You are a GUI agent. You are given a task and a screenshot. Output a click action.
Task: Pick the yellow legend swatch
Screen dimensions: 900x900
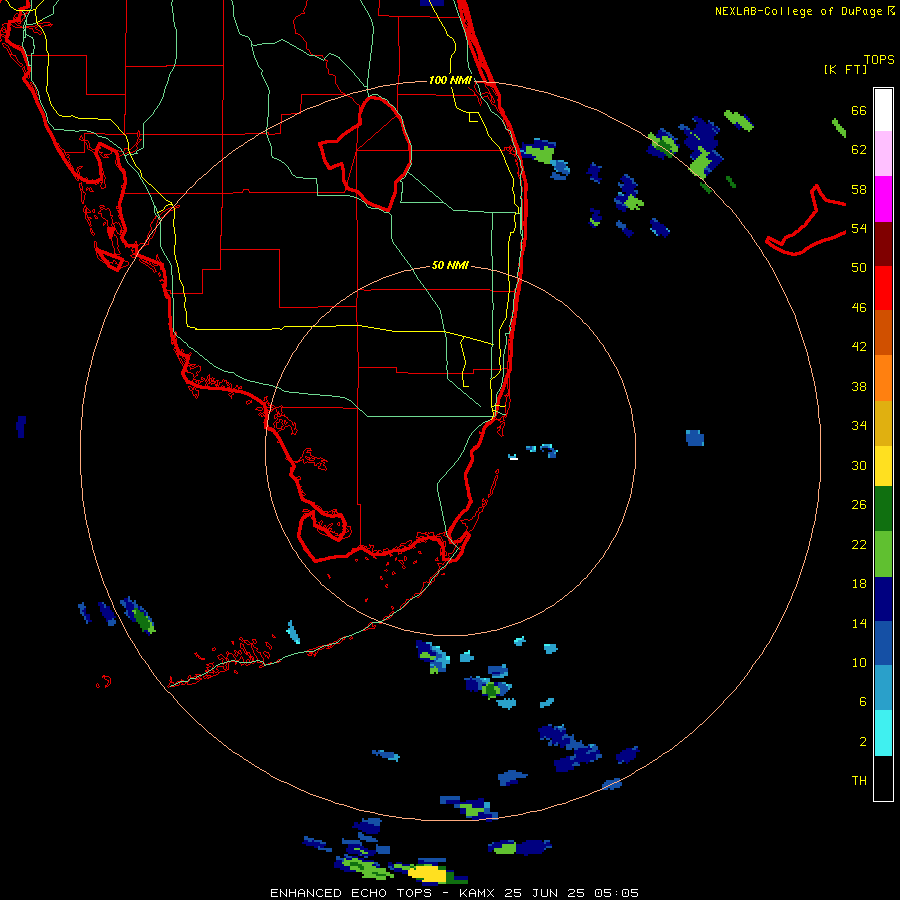click(883, 466)
